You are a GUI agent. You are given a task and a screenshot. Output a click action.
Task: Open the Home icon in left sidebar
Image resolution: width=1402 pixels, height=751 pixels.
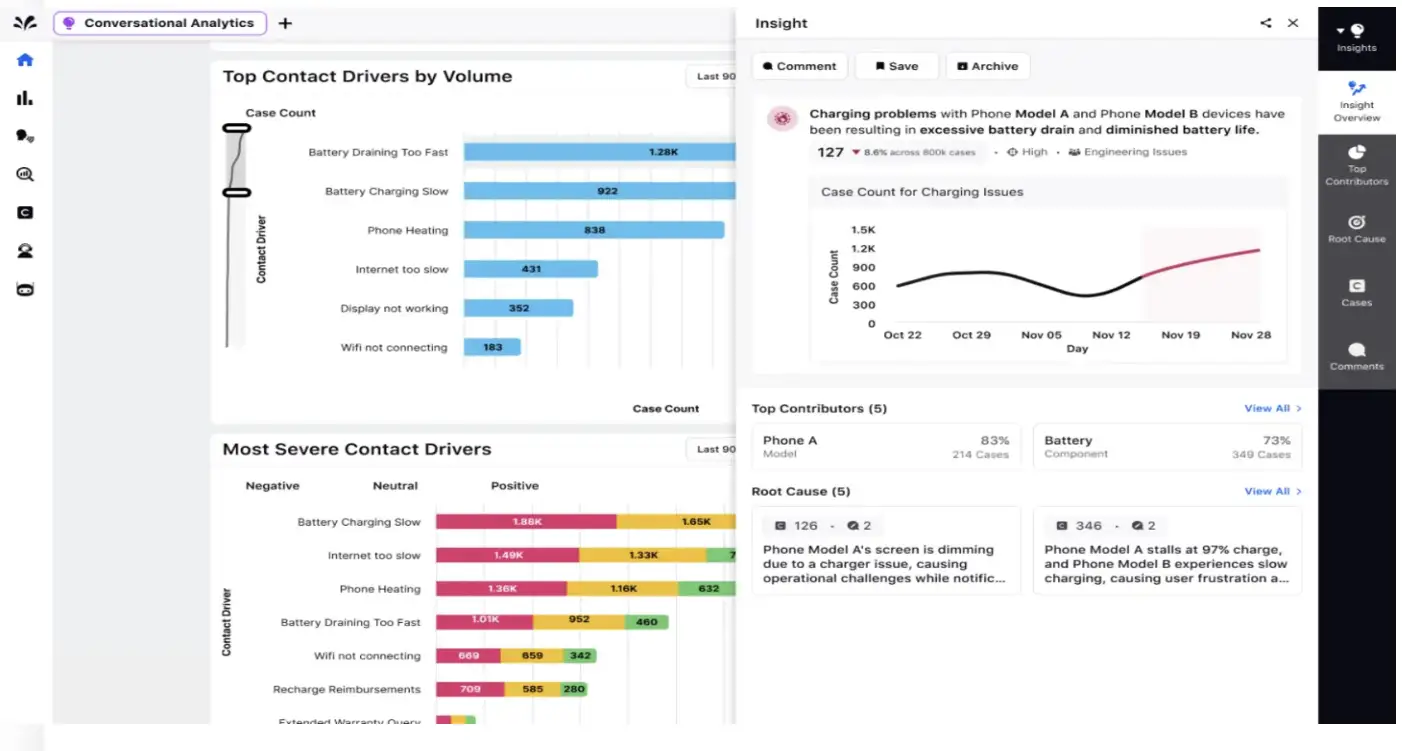click(24, 60)
